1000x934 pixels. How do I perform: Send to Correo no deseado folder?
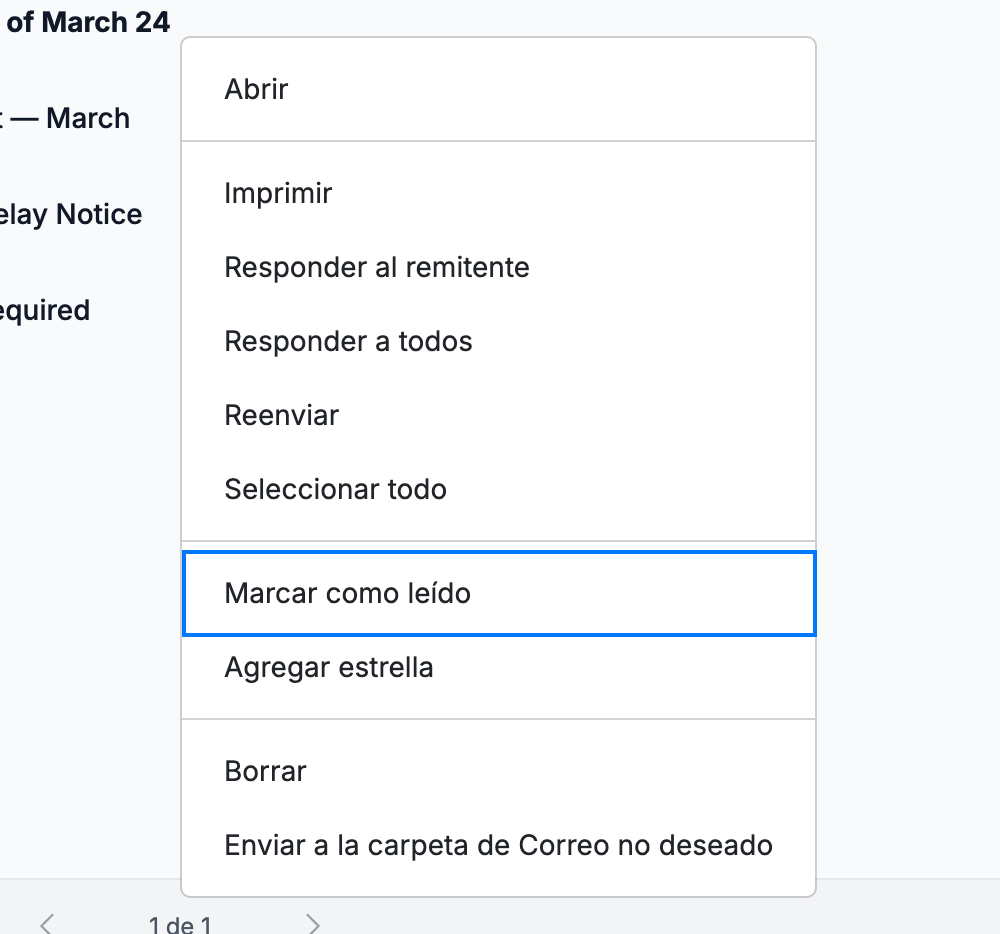coord(499,845)
